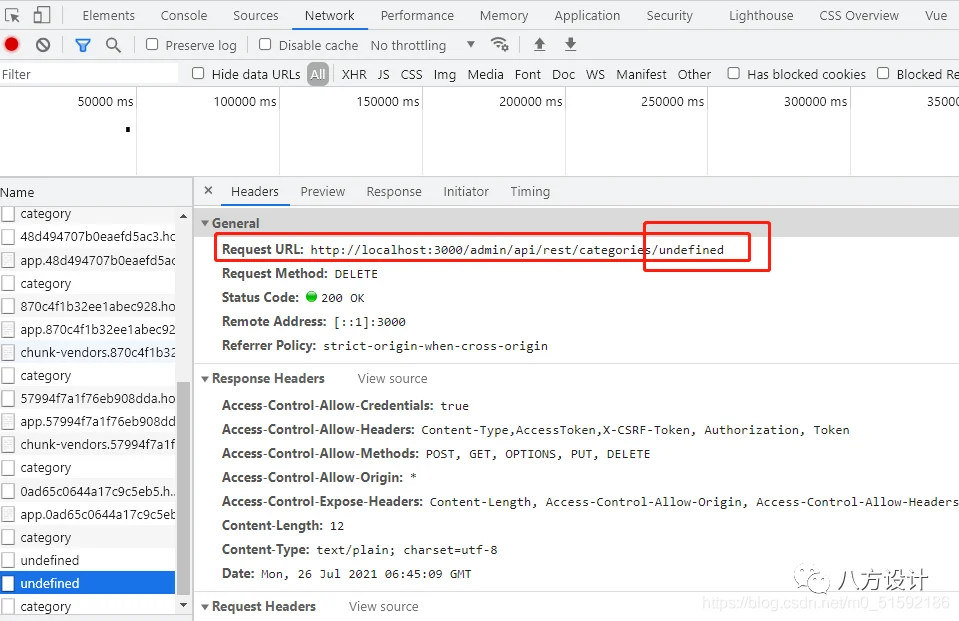Screen dimensions: 959x621
Task: Switch to request Headers tab
Action: [254, 192]
